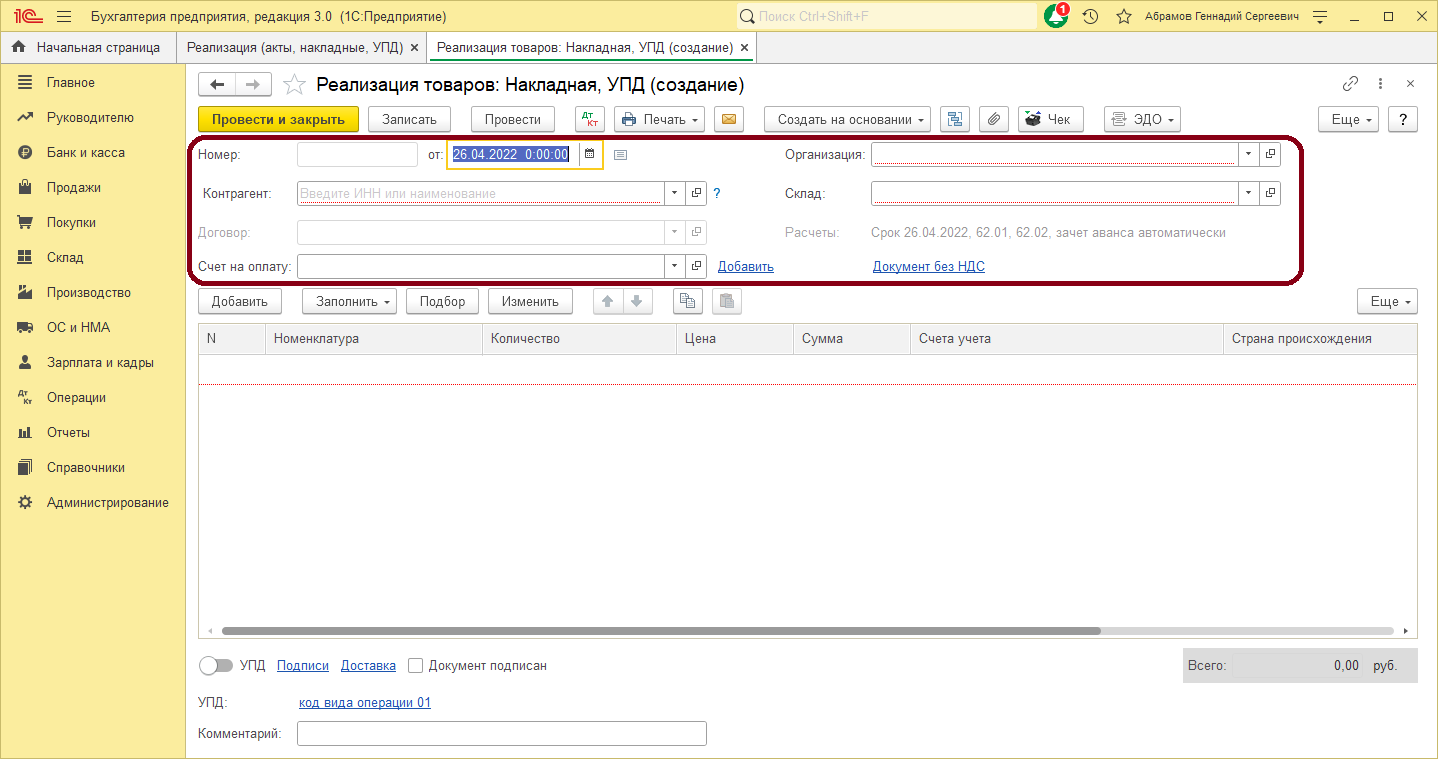Check the Документ подписан checkbox

(417, 665)
